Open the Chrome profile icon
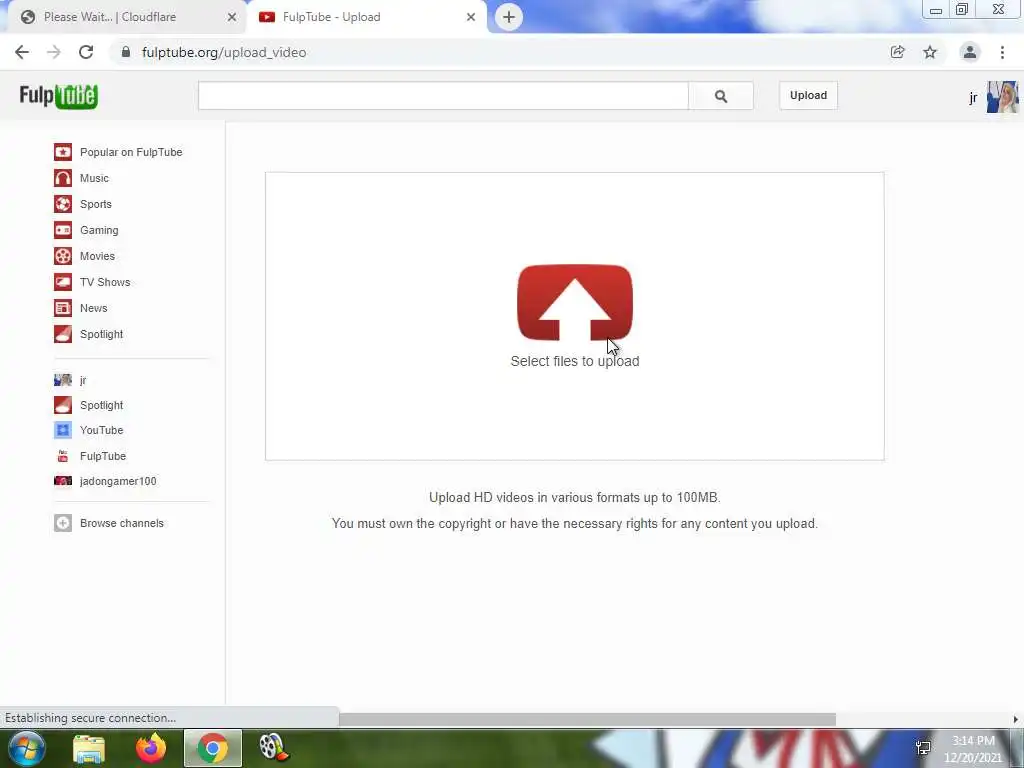The height and width of the screenshot is (768, 1024). click(970, 52)
